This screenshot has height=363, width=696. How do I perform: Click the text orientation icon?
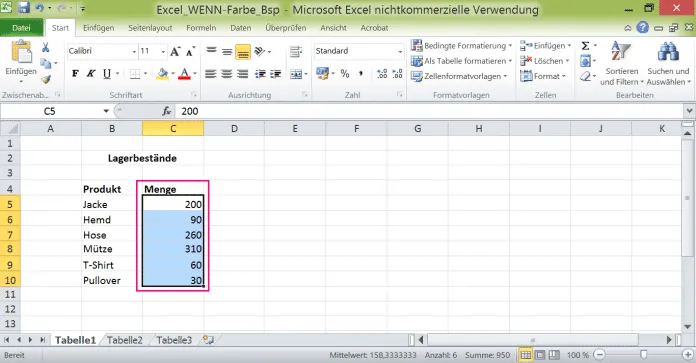pyautogui.click(x=260, y=51)
